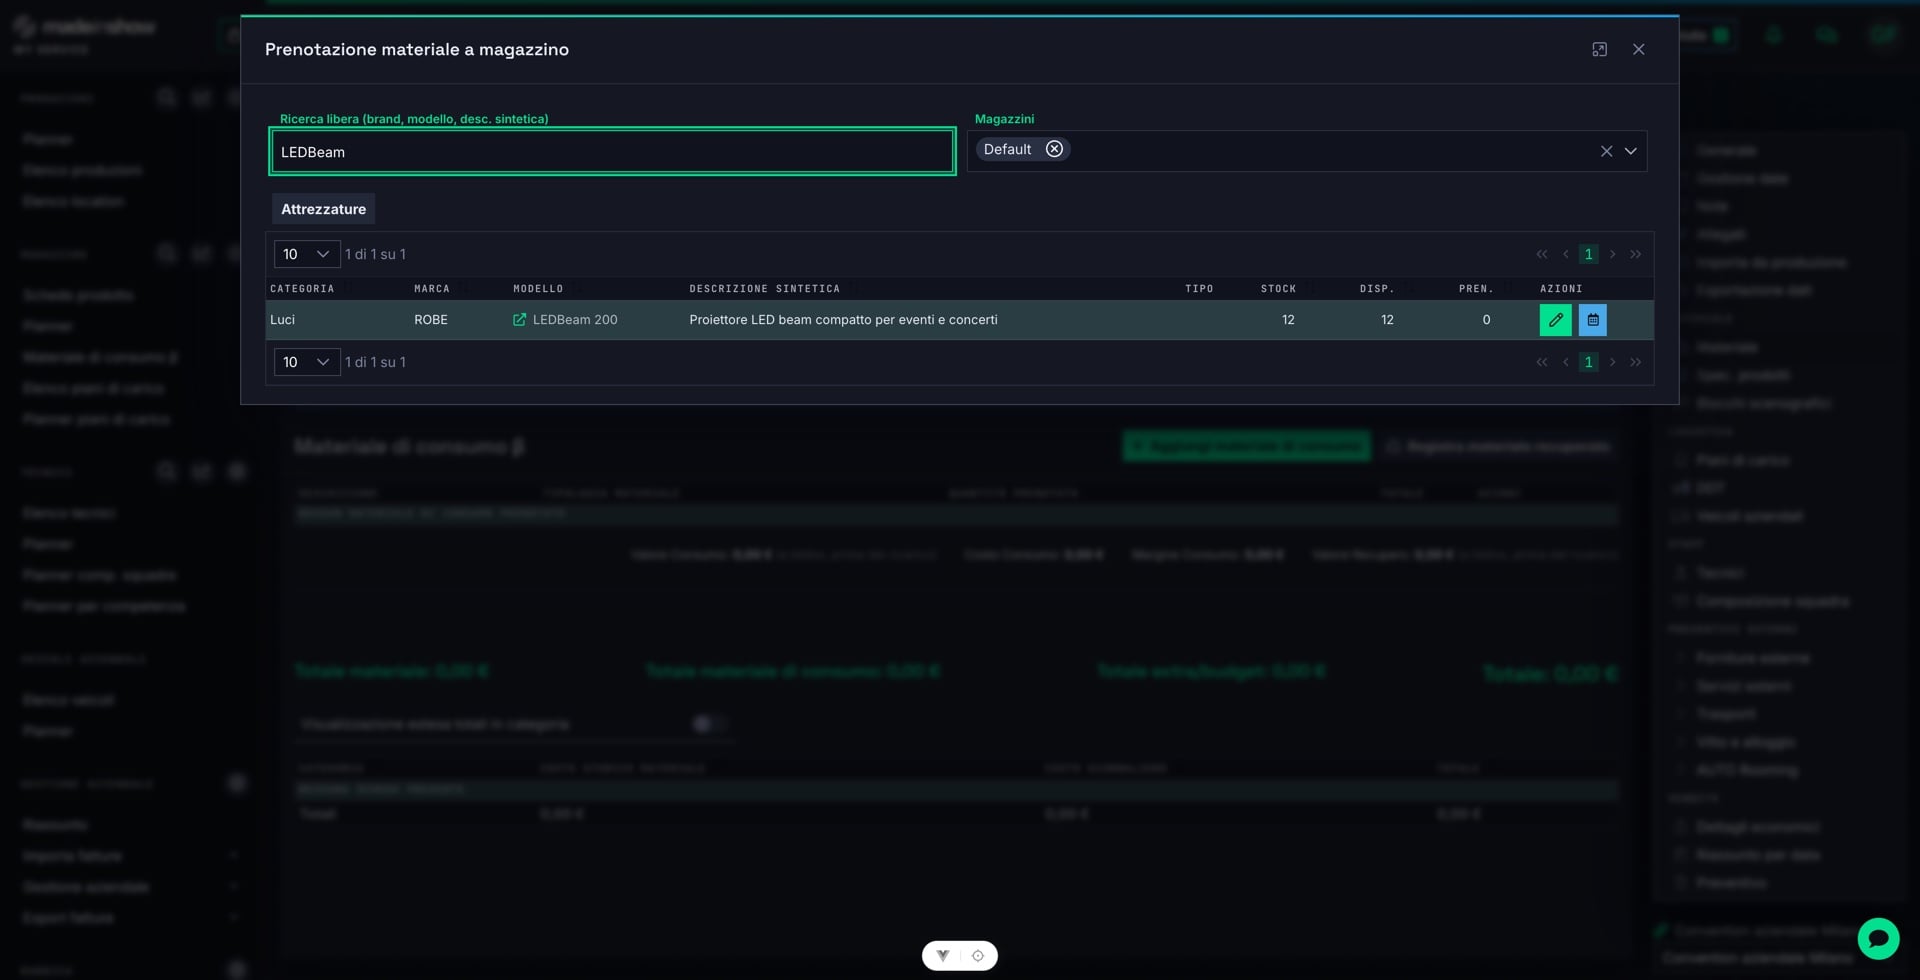Go to next page using upper paginator
Screen dimensions: 1920x980
point(1612,254)
